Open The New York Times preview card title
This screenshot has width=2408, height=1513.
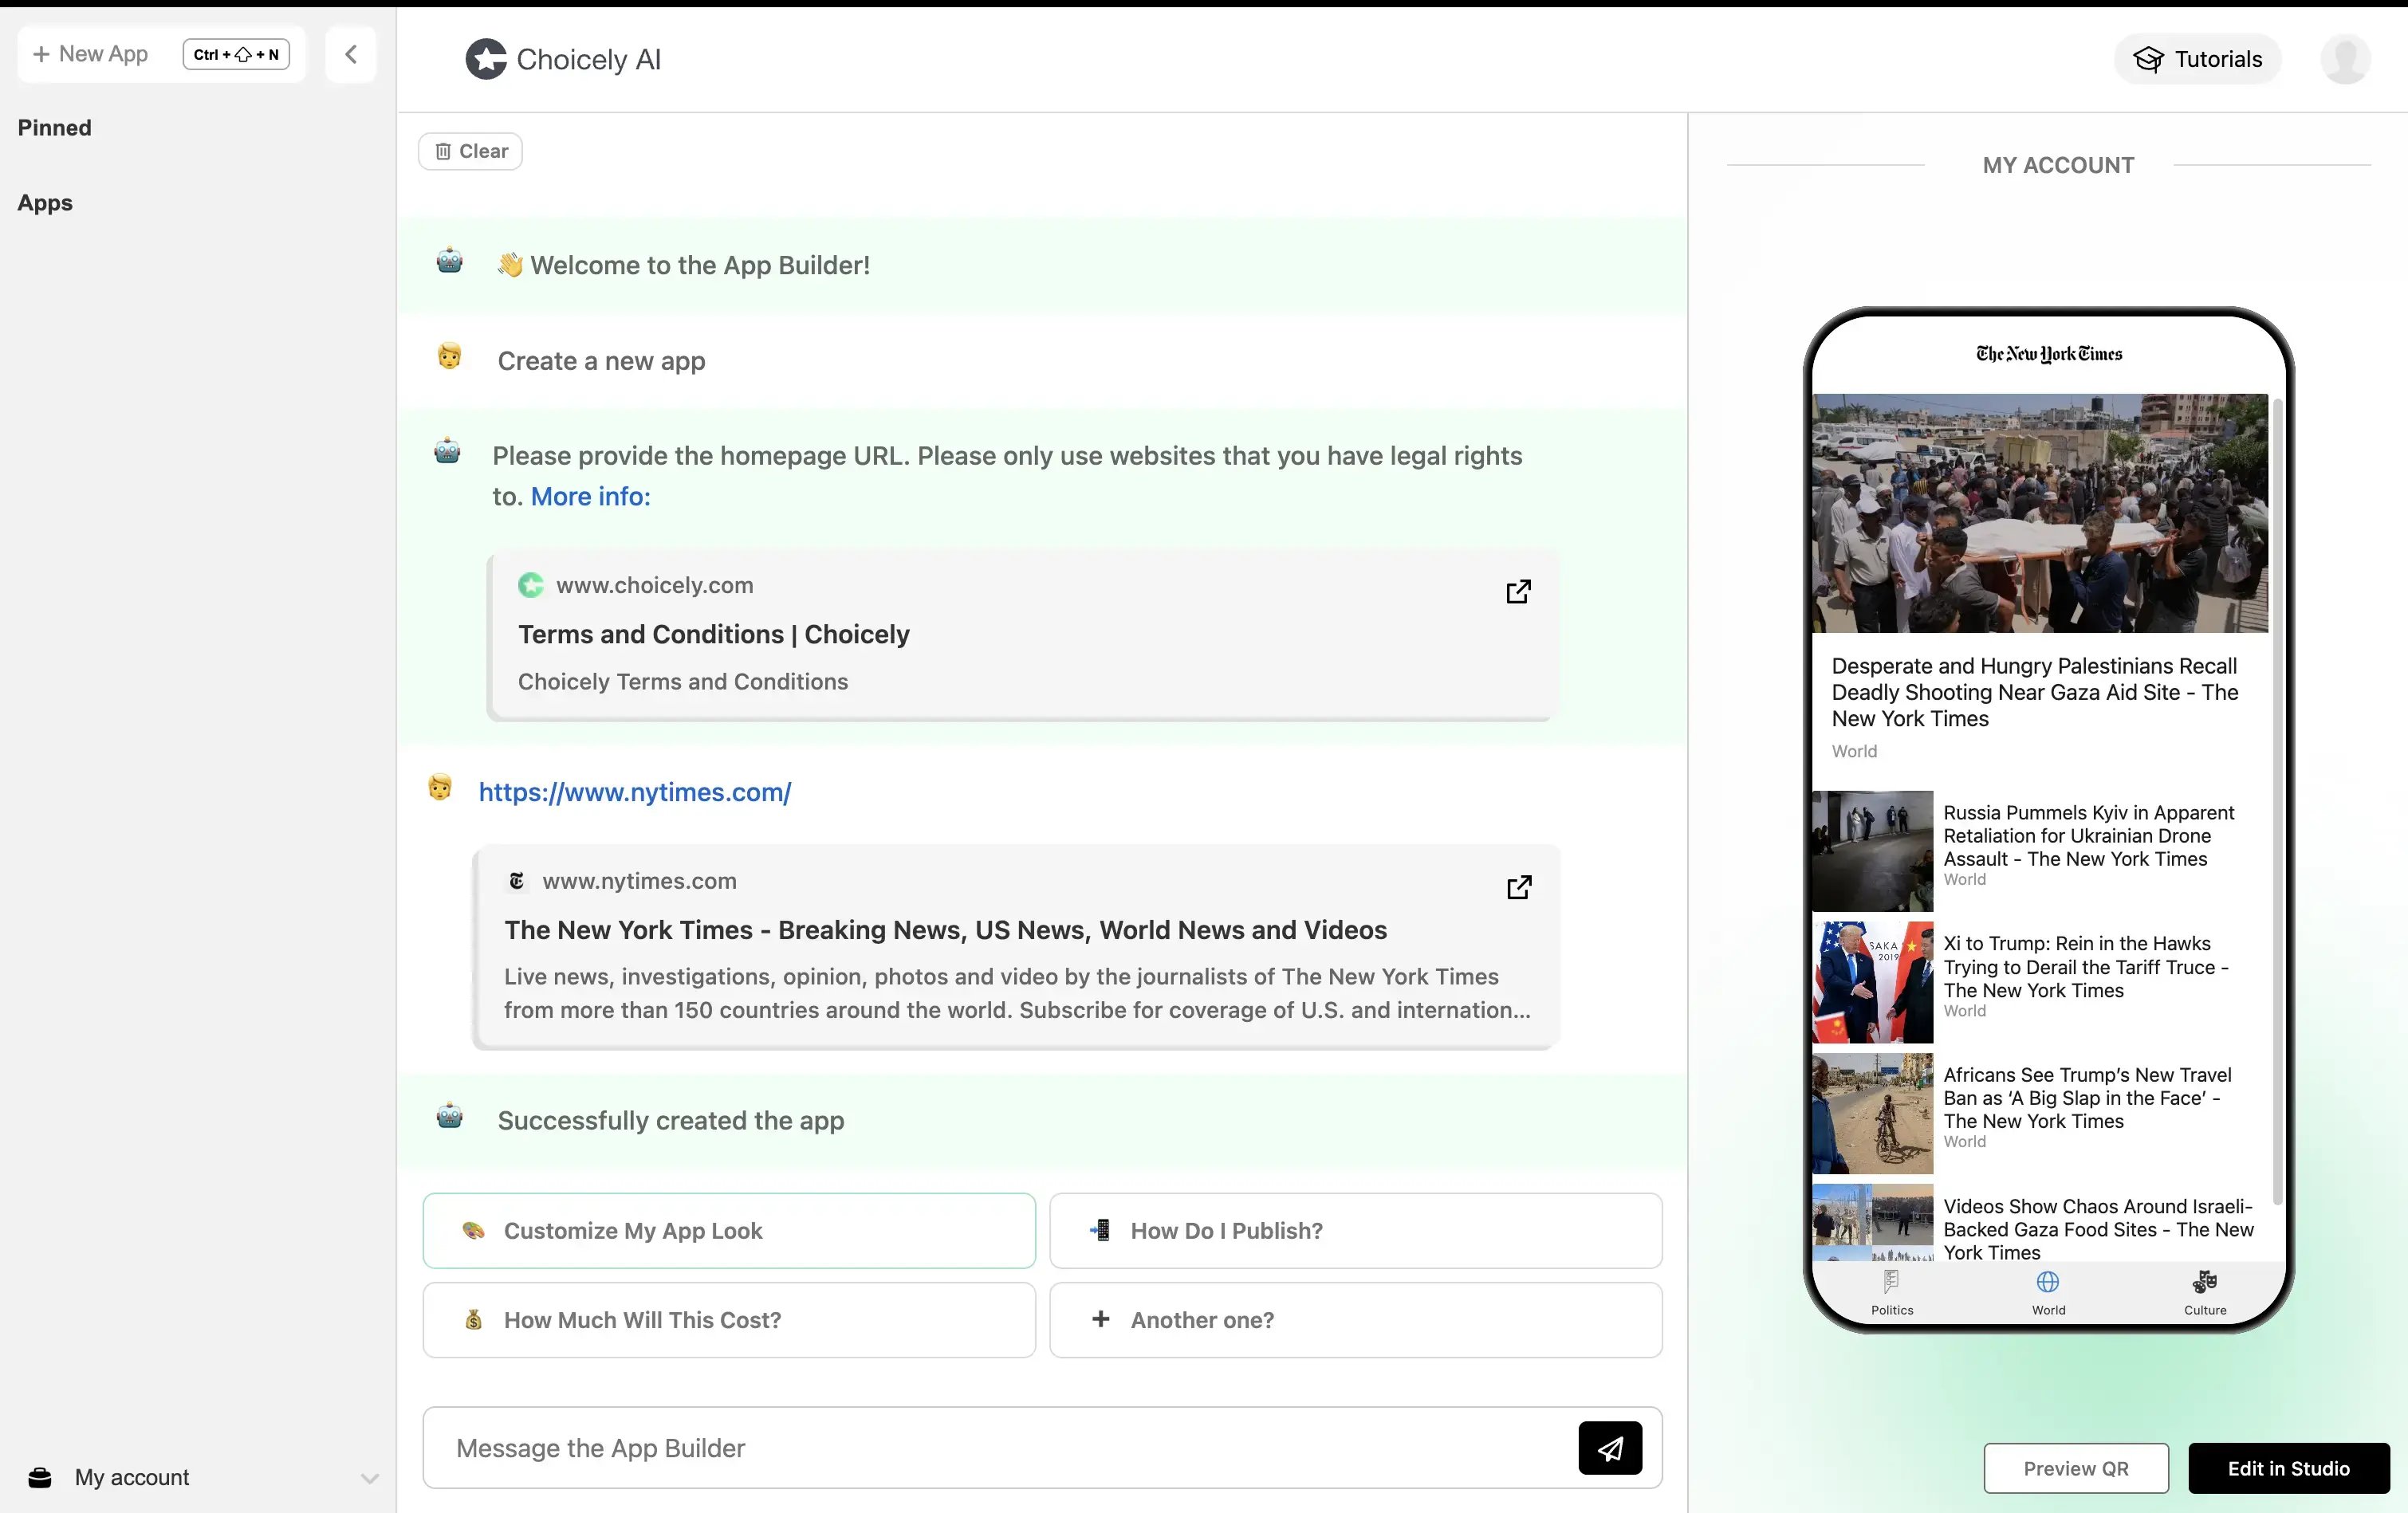(x=945, y=930)
